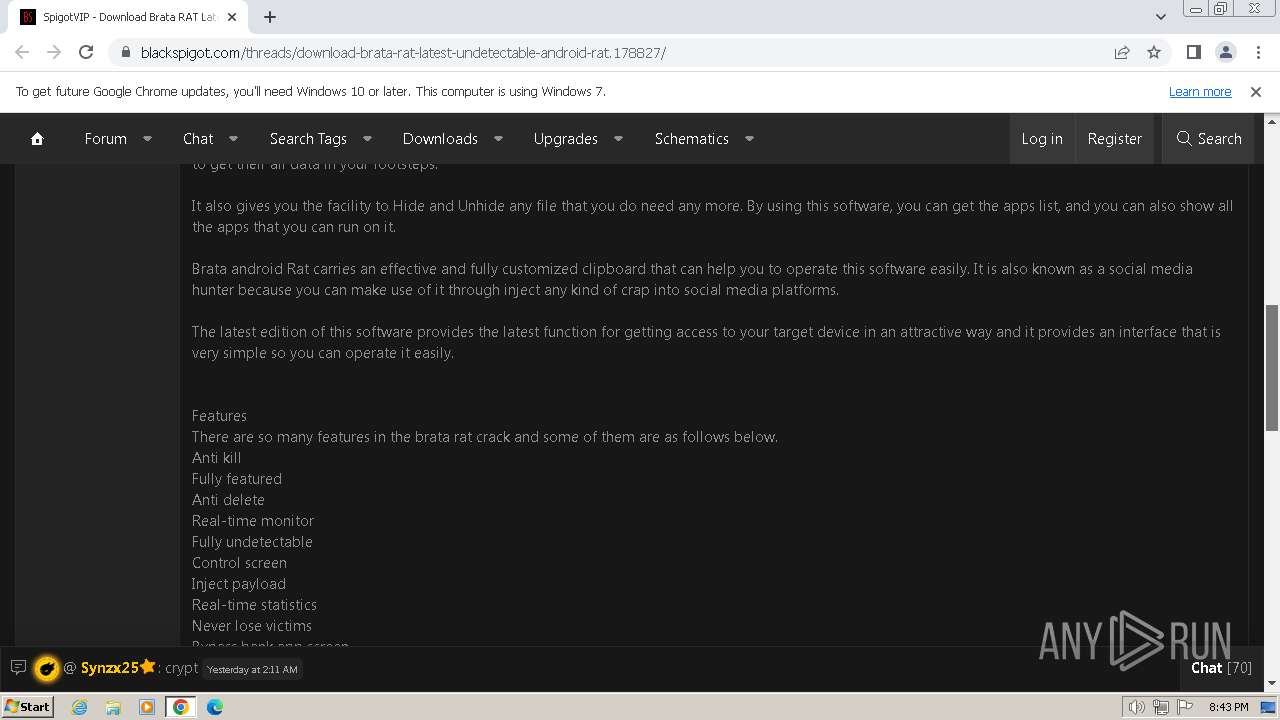Open media player from taskbar
The width and height of the screenshot is (1280, 720).
[x=147, y=707]
